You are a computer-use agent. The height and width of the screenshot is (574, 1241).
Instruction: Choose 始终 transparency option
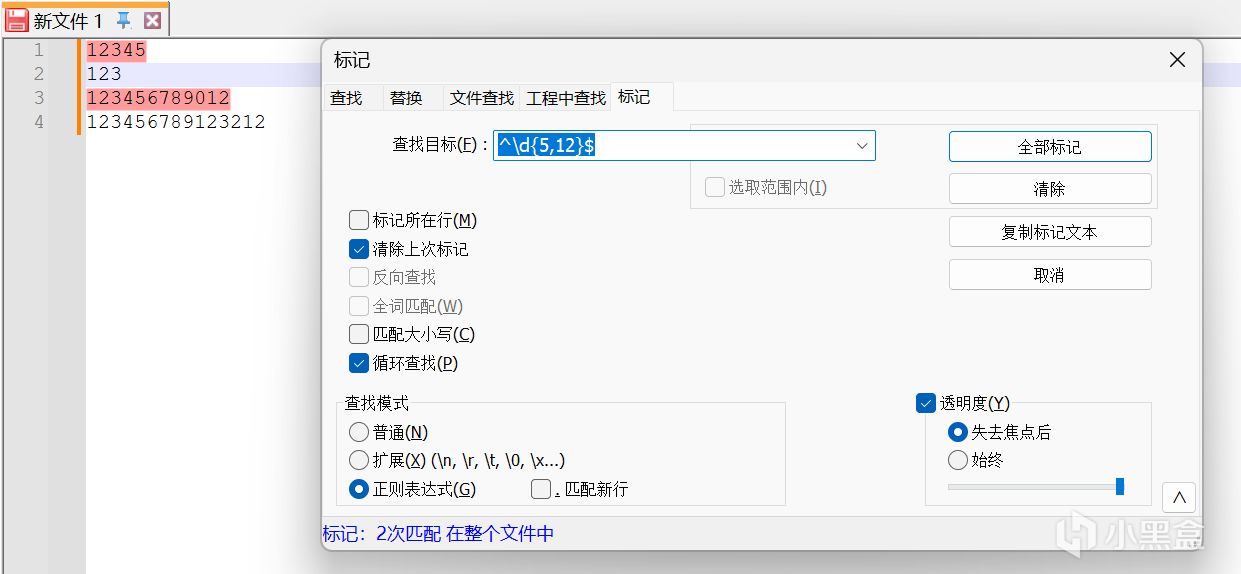pos(958,460)
